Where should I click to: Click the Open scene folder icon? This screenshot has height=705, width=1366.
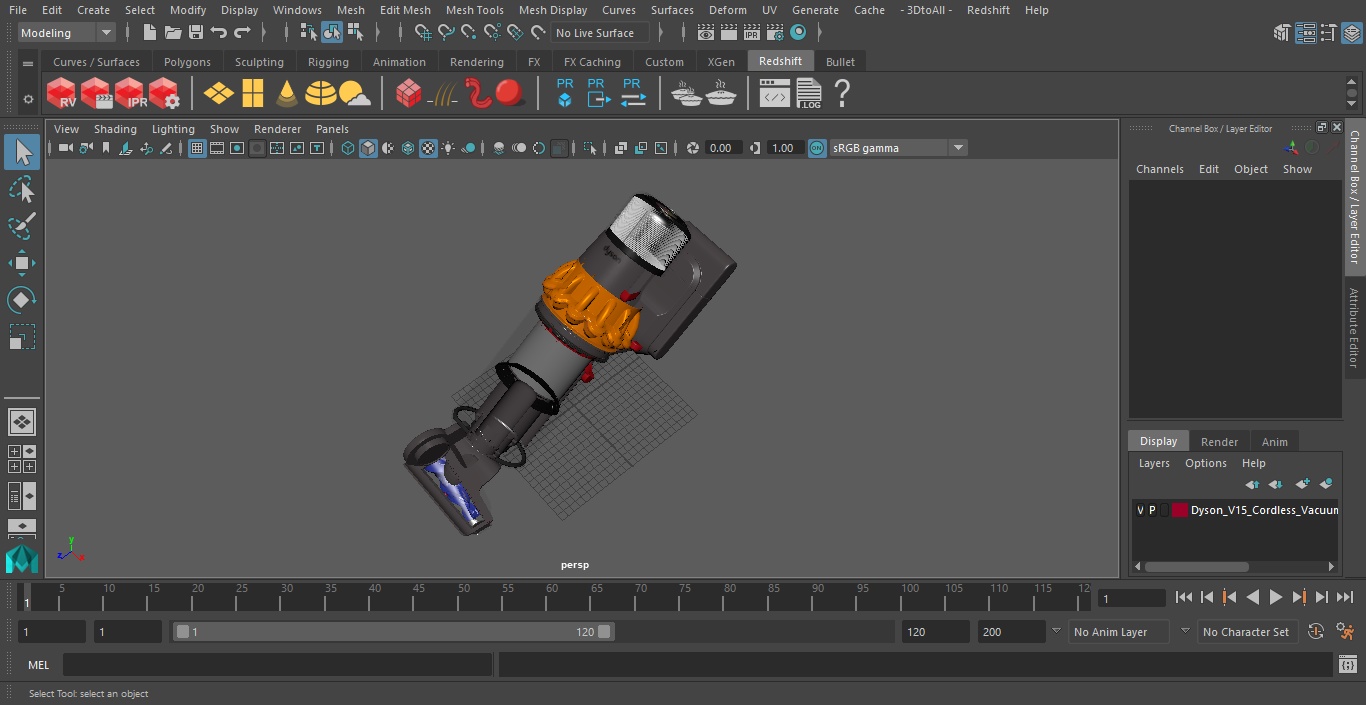(173, 33)
